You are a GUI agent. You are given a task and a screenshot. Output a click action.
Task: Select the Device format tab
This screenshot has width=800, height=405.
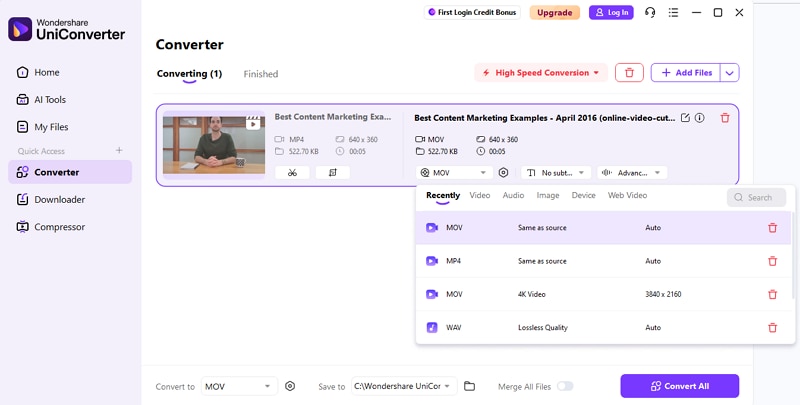pos(584,195)
